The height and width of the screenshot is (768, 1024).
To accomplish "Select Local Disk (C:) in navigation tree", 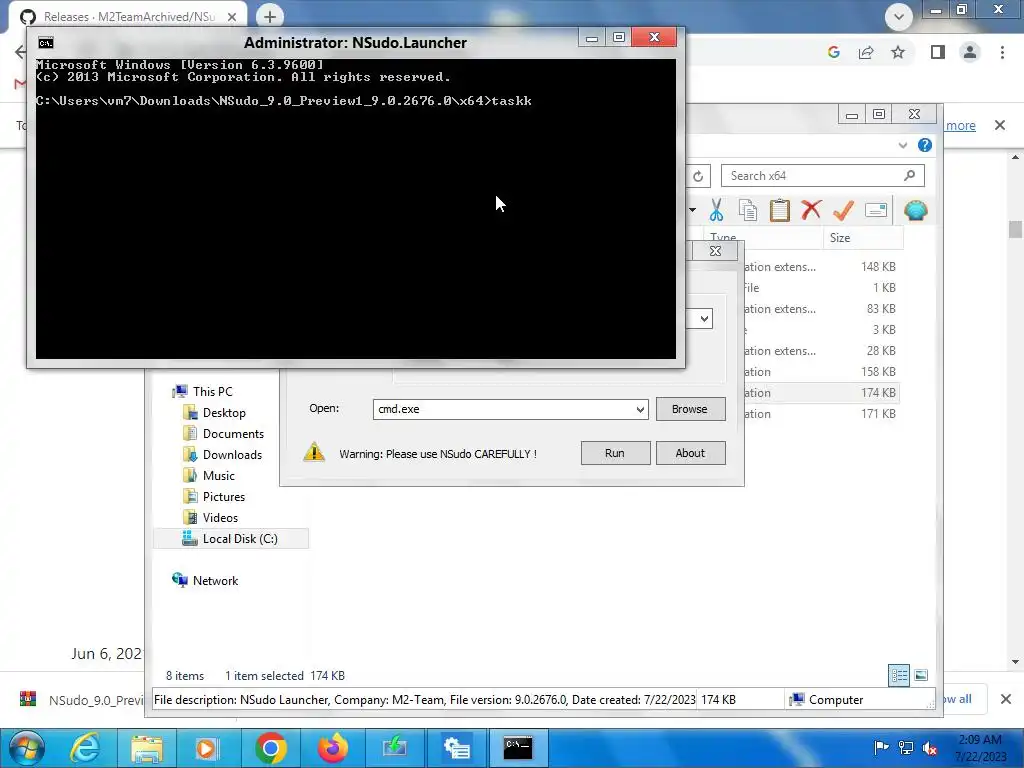I will [230, 539].
